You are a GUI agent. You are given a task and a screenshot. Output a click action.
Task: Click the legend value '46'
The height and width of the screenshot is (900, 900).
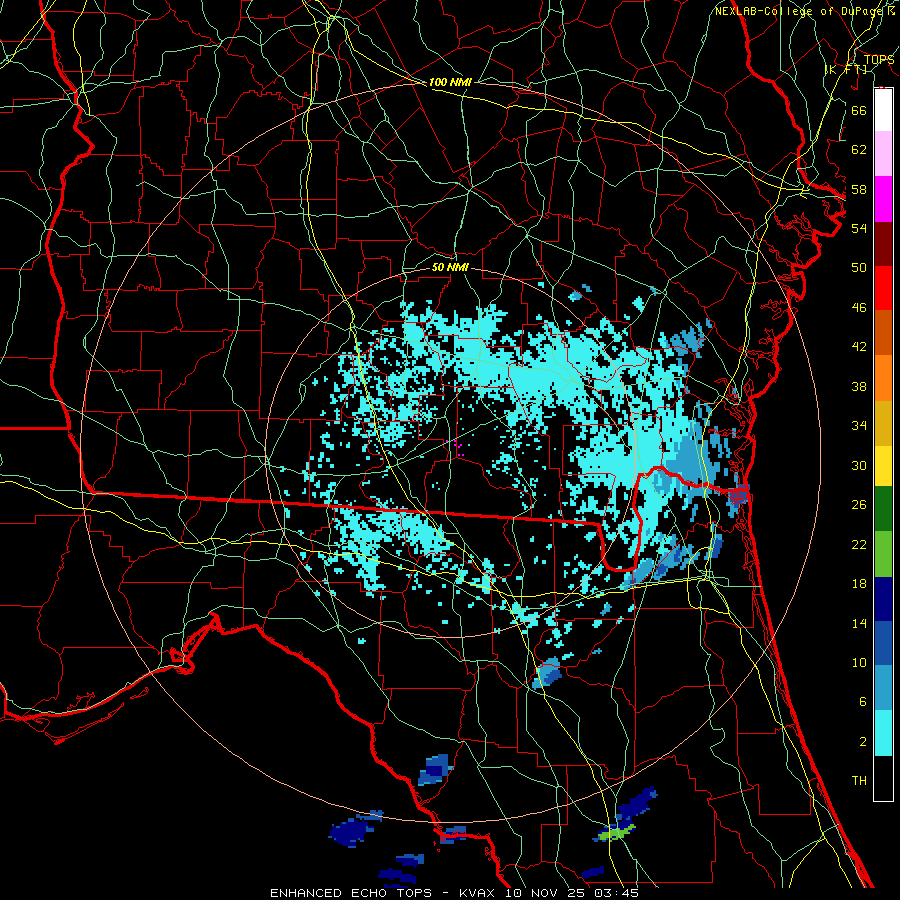[x=859, y=307]
